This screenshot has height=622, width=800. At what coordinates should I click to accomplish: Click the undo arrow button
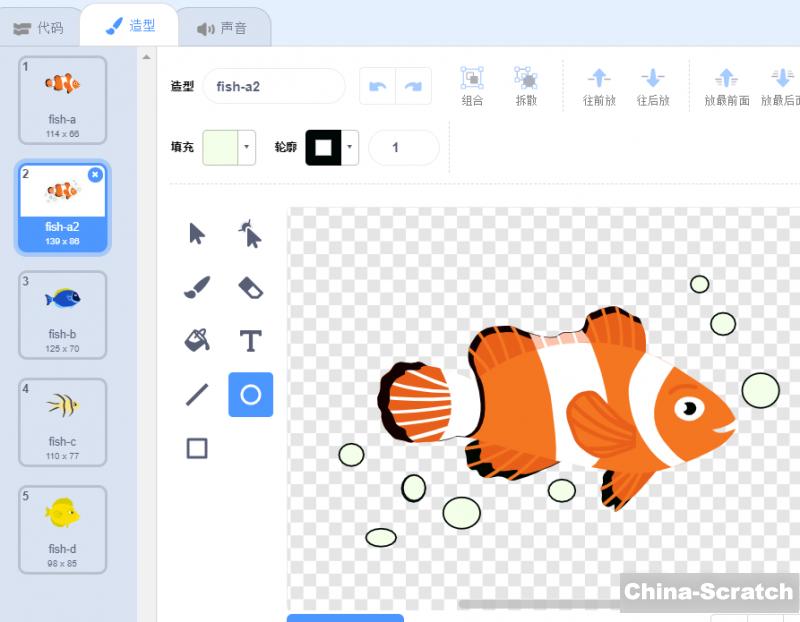click(378, 86)
